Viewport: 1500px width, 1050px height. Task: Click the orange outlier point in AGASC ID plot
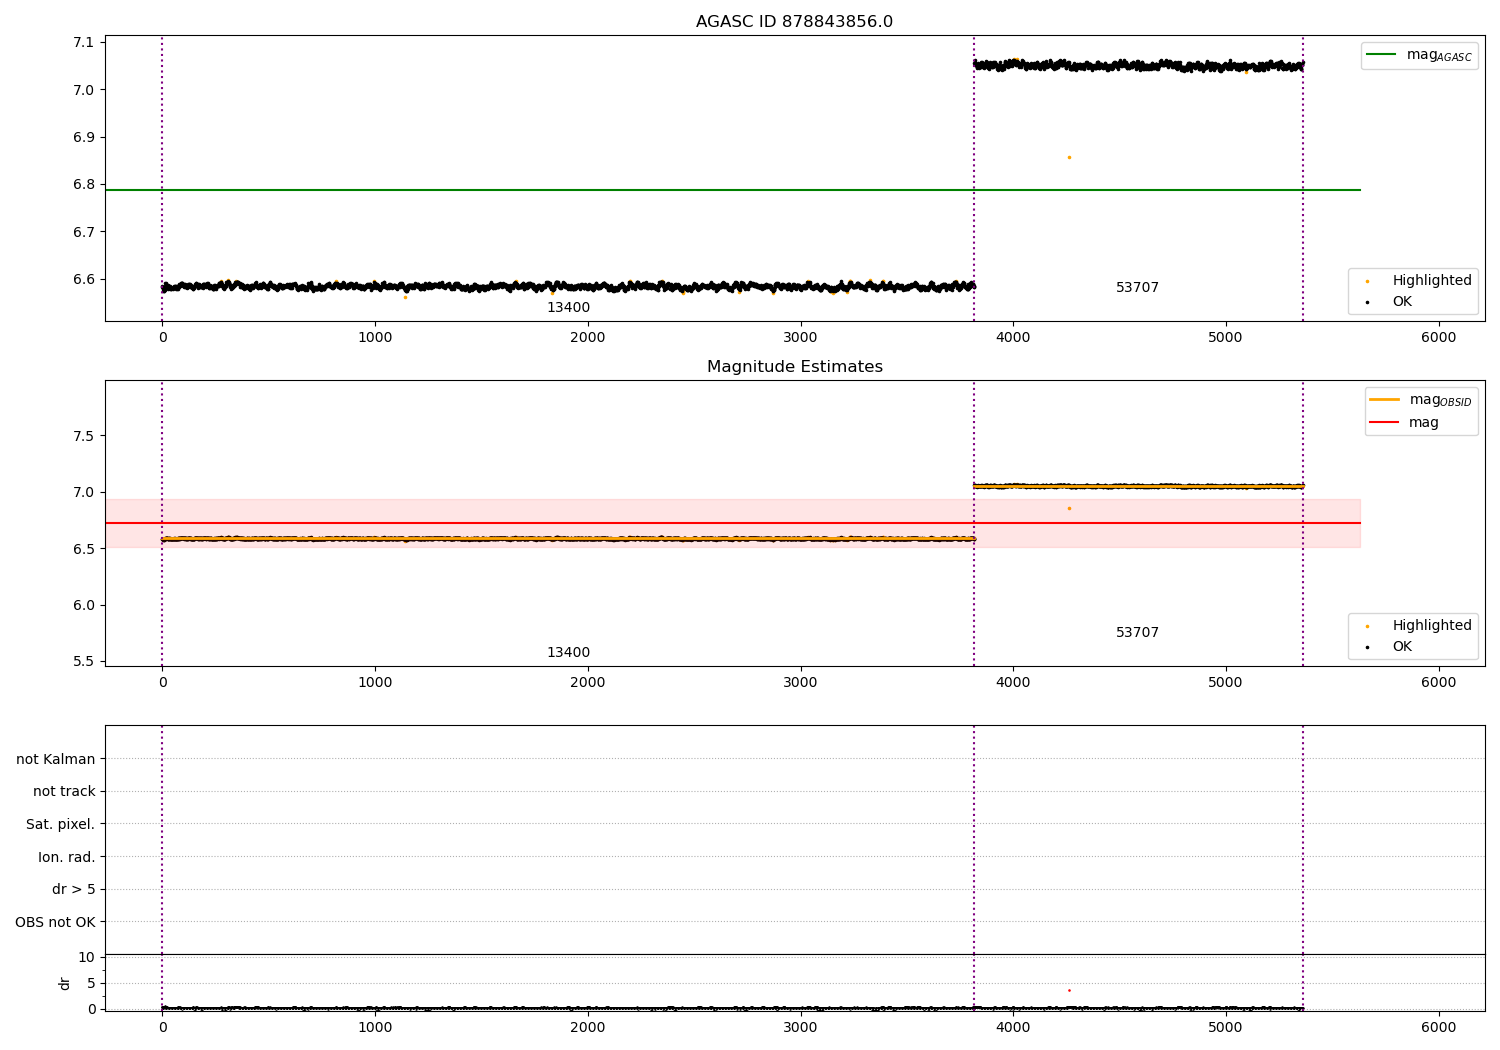tap(1069, 157)
